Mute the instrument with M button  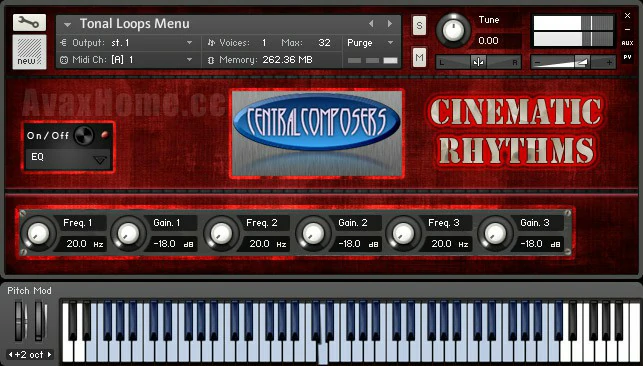point(419,58)
